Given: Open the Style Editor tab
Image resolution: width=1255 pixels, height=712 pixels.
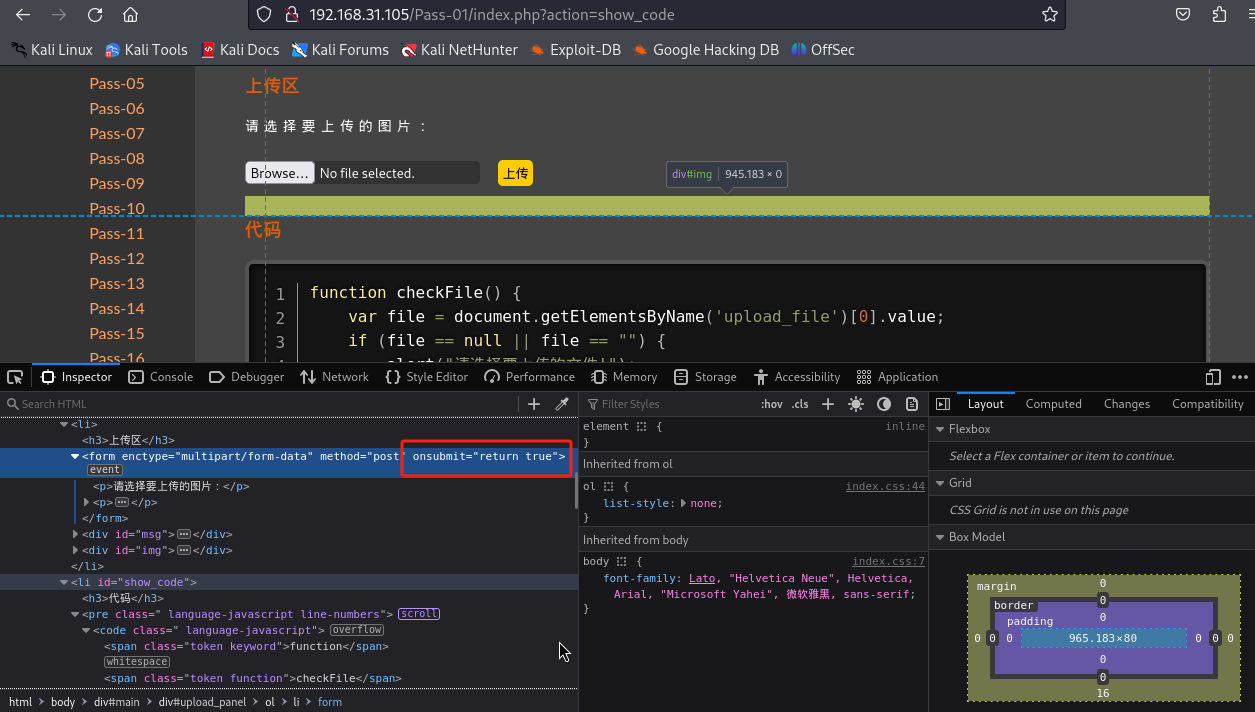Looking at the screenshot, I should (426, 377).
